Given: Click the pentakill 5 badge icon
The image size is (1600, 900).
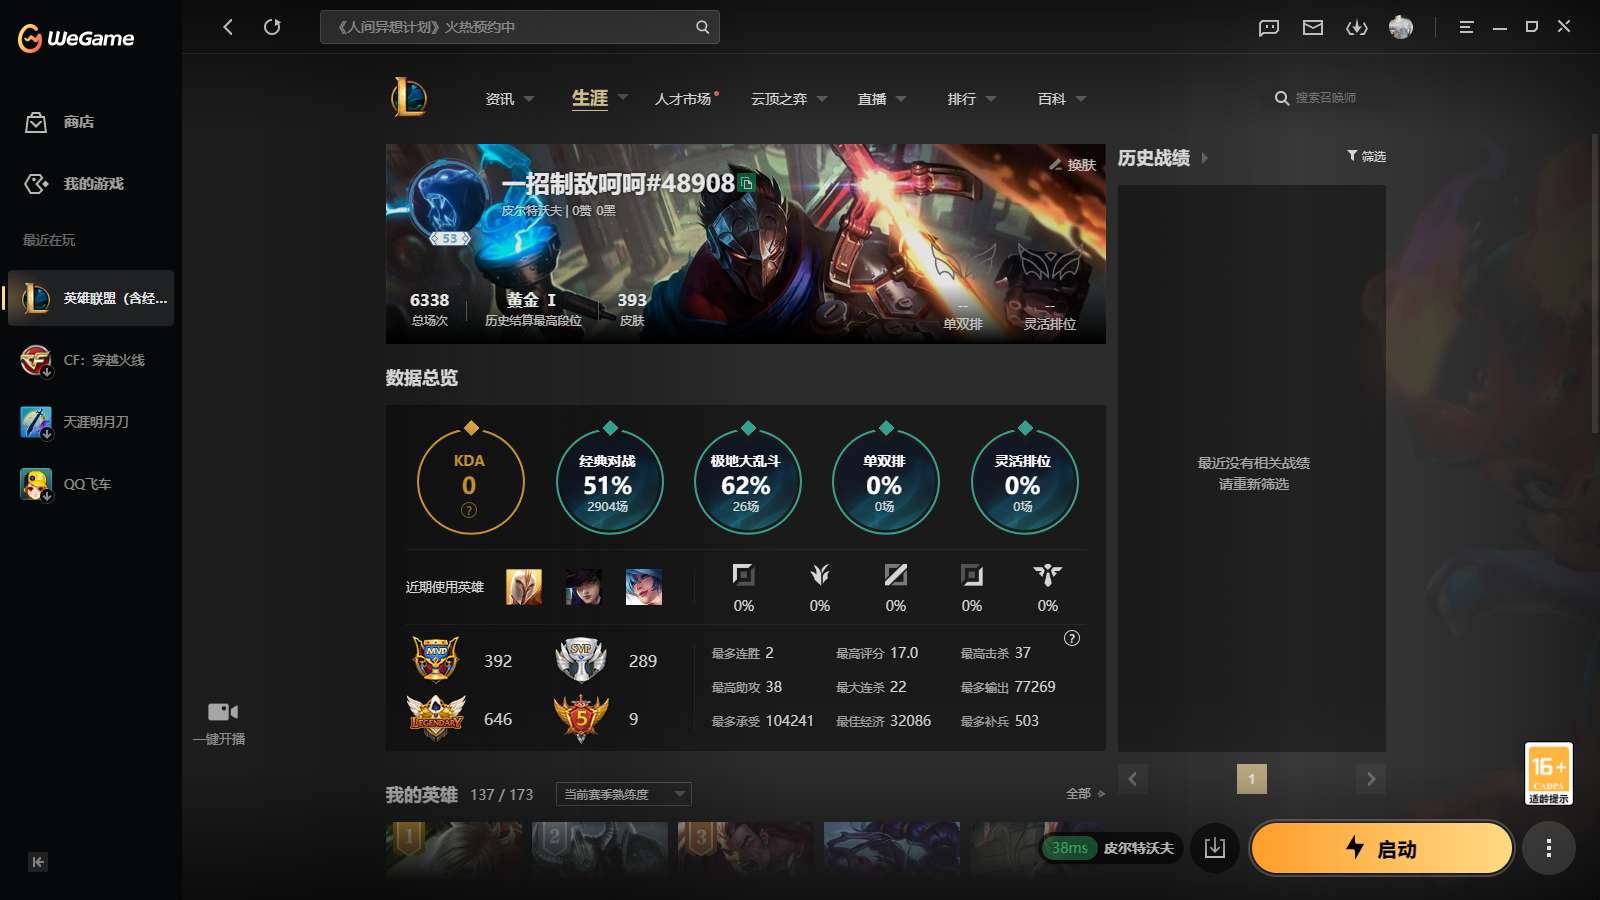Looking at the screenshot, I should (581, 718).
